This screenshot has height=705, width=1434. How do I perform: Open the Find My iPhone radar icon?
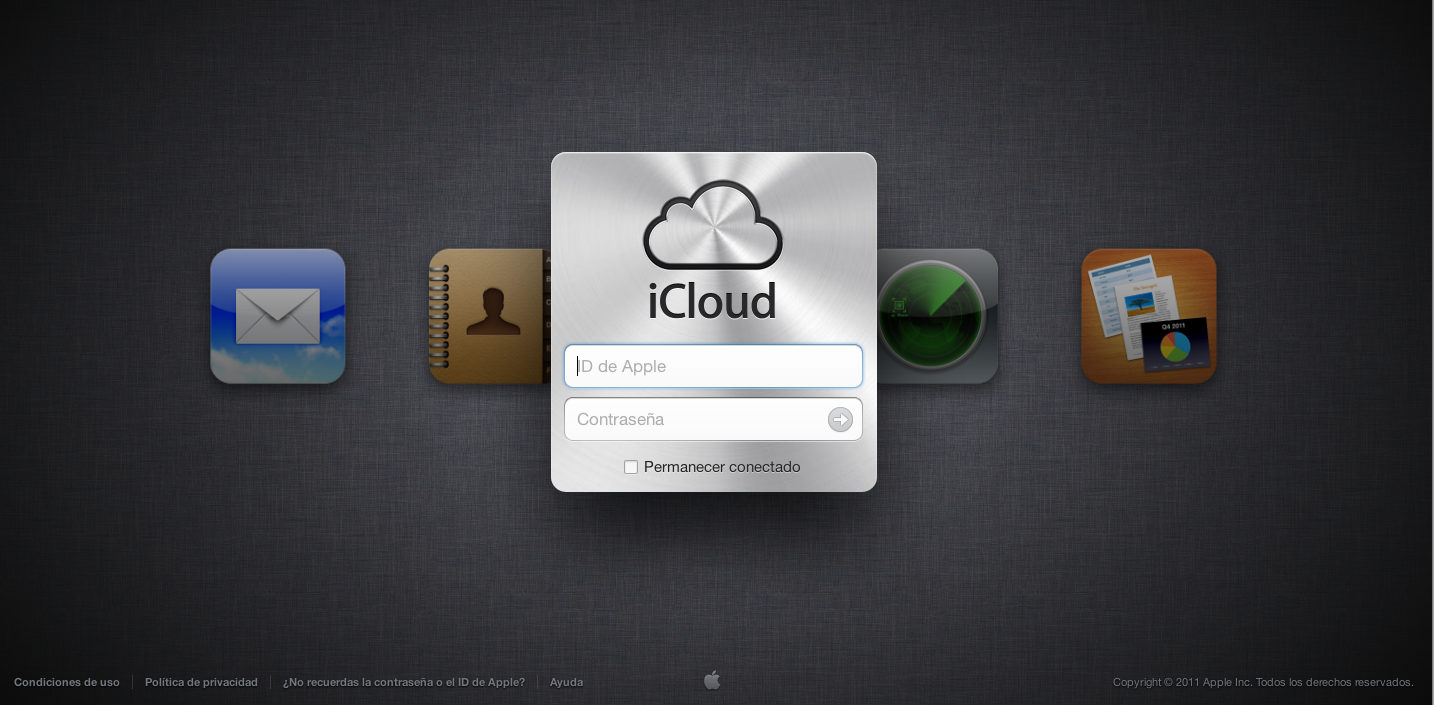937,316
